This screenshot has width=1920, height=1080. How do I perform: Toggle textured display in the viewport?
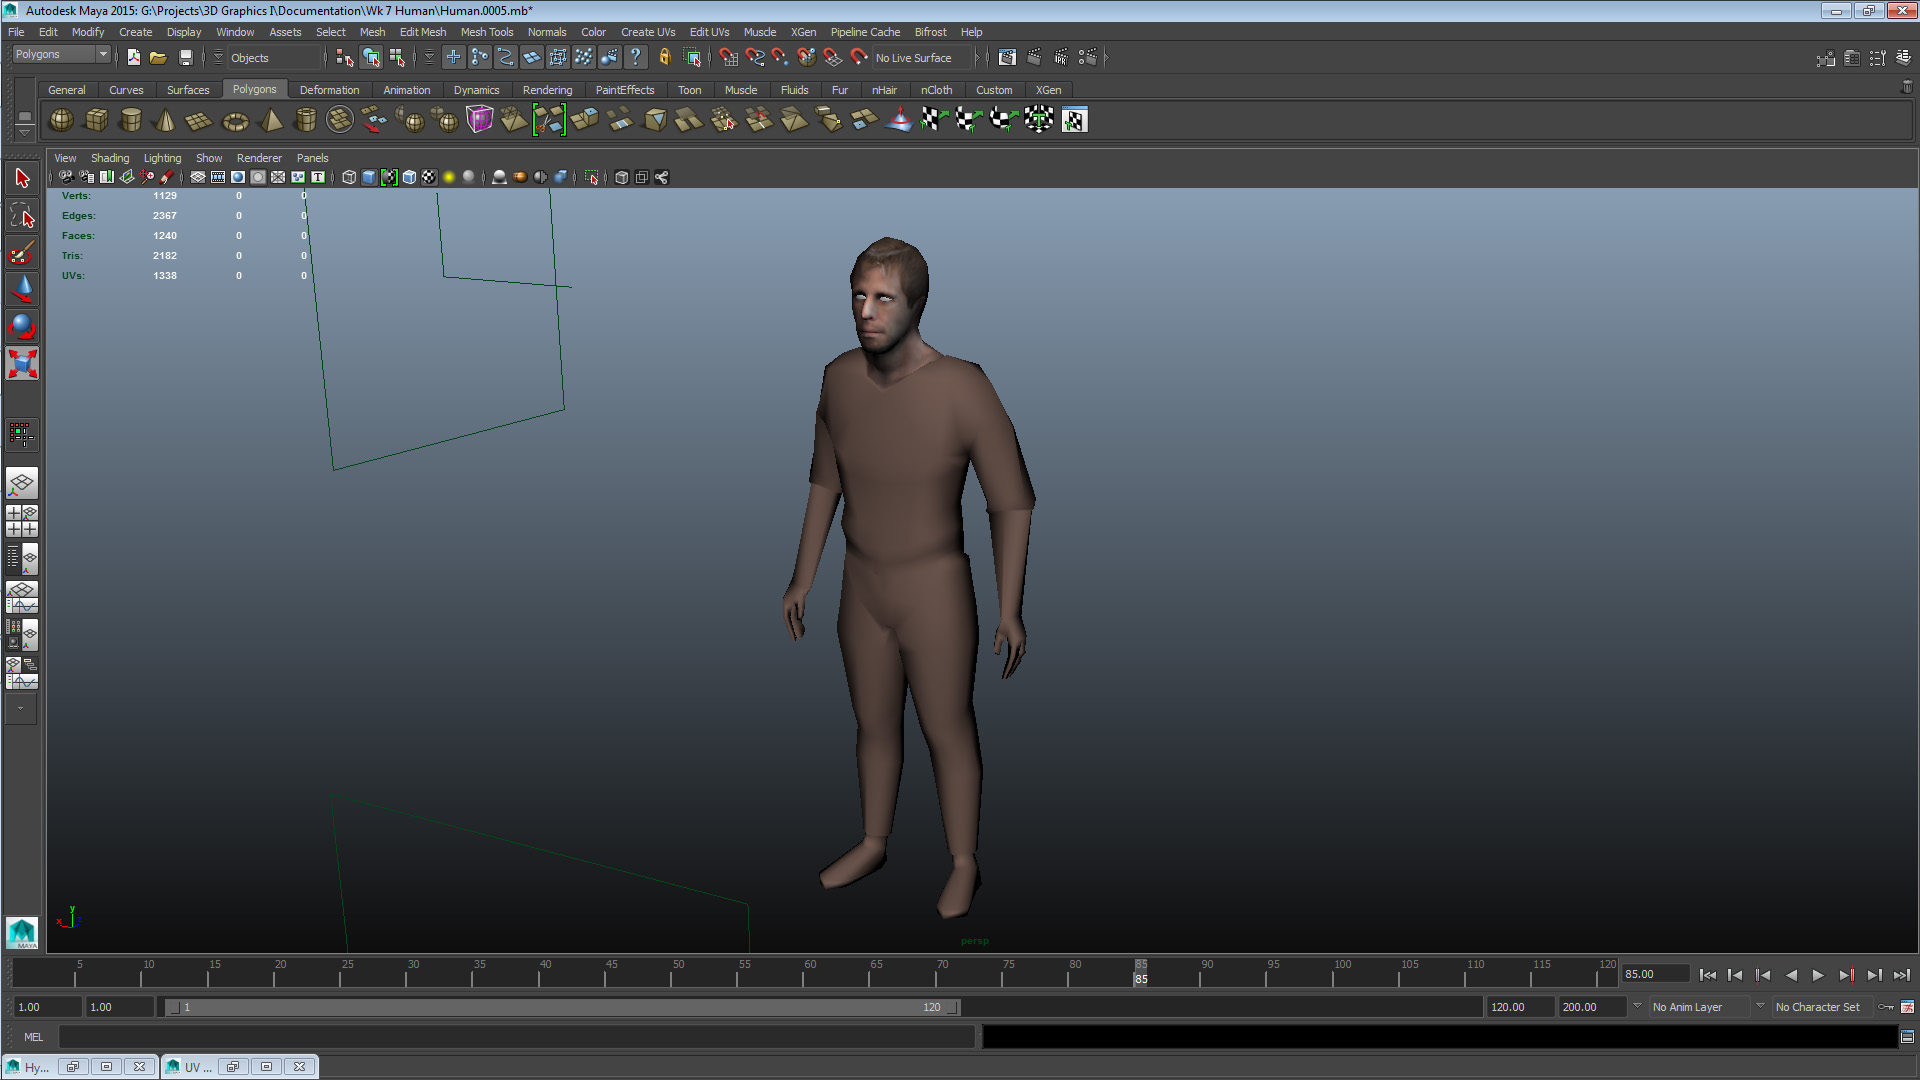click(x=429, y=177)
